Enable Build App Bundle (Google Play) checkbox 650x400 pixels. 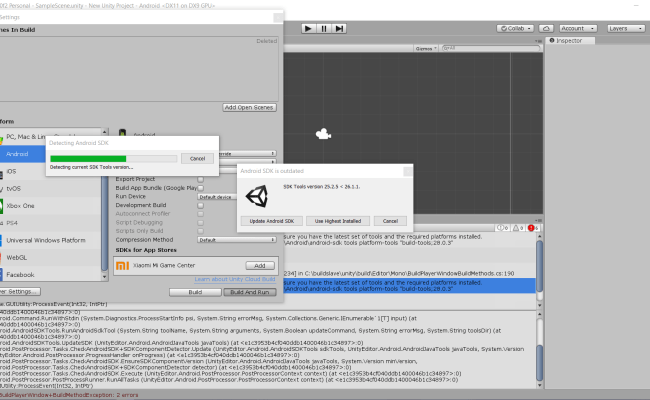[x=201, y=188]
